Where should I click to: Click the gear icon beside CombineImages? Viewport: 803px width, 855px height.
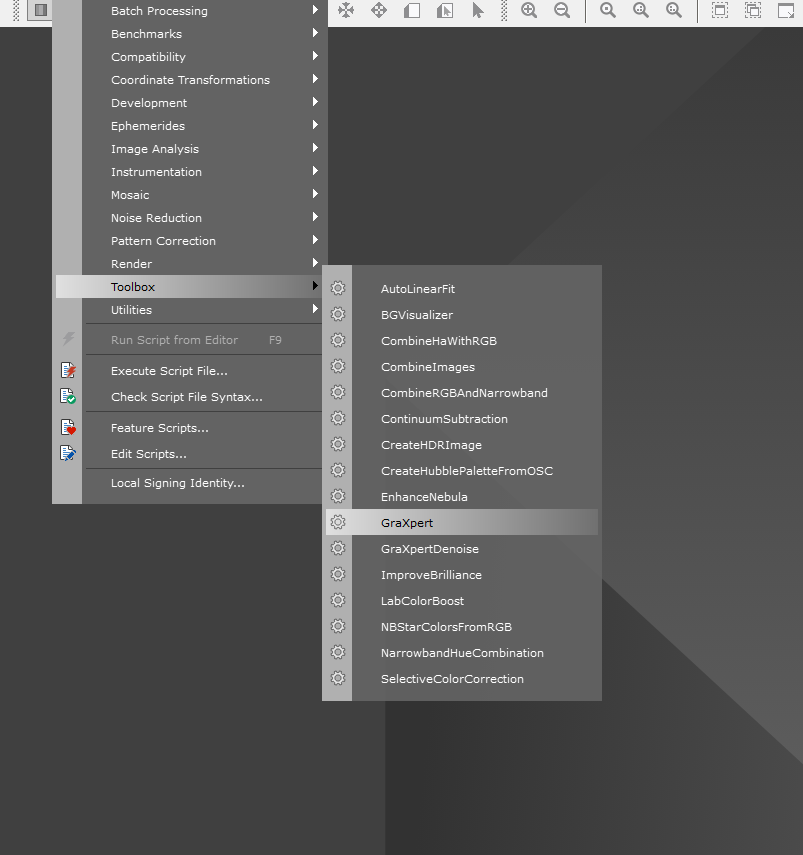(338, 366)
